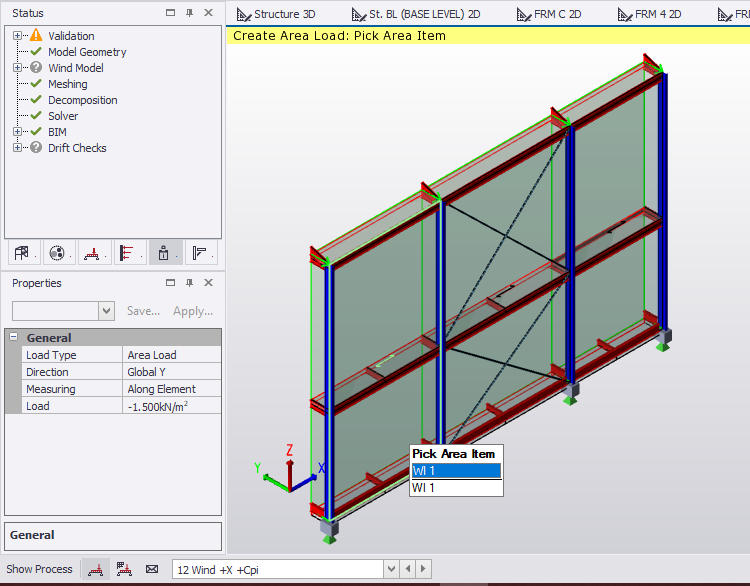Expand the Drift Checks tree node
The width and height of the screenshot is (750, 586).
coord(17,147)
